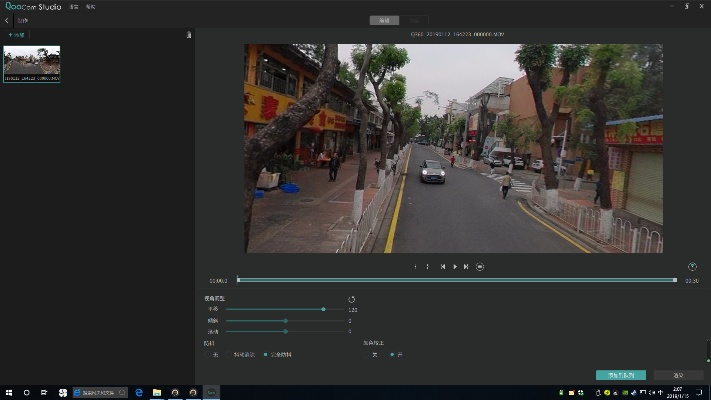Jump to the previous frame

[x=443, y=267]
